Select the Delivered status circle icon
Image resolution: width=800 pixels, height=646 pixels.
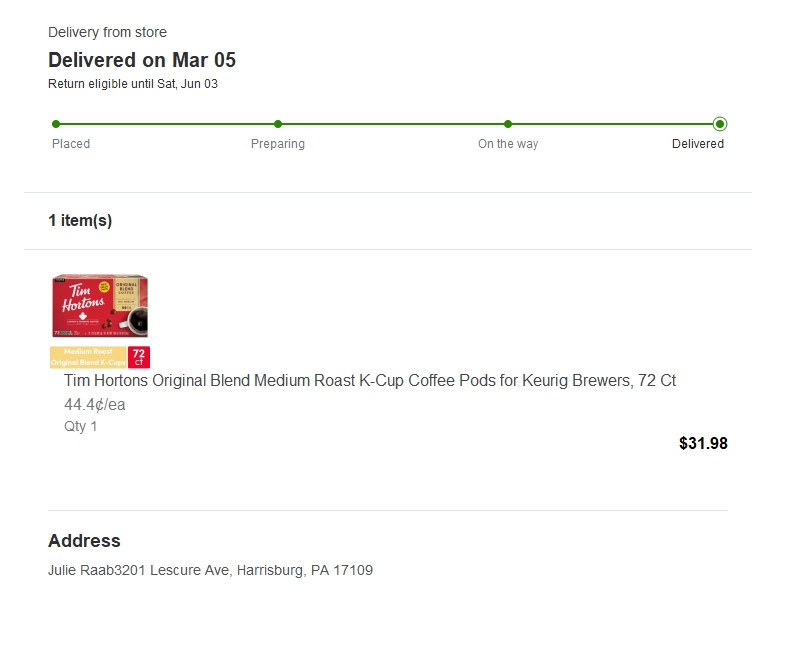(x=720, y=124)
